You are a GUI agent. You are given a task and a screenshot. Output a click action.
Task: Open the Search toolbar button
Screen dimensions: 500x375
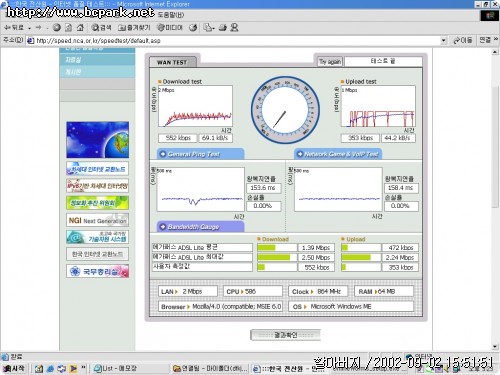click(101, 28)
